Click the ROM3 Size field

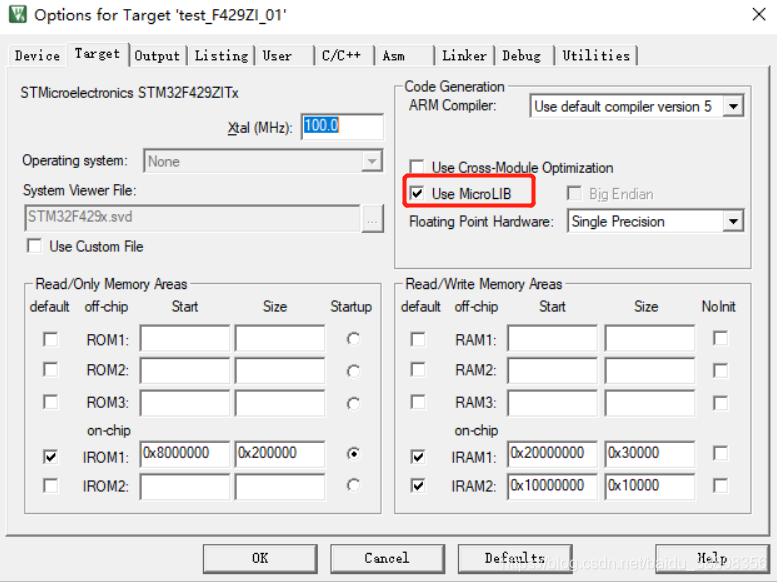pyautogui.click(x=280, y=403)
